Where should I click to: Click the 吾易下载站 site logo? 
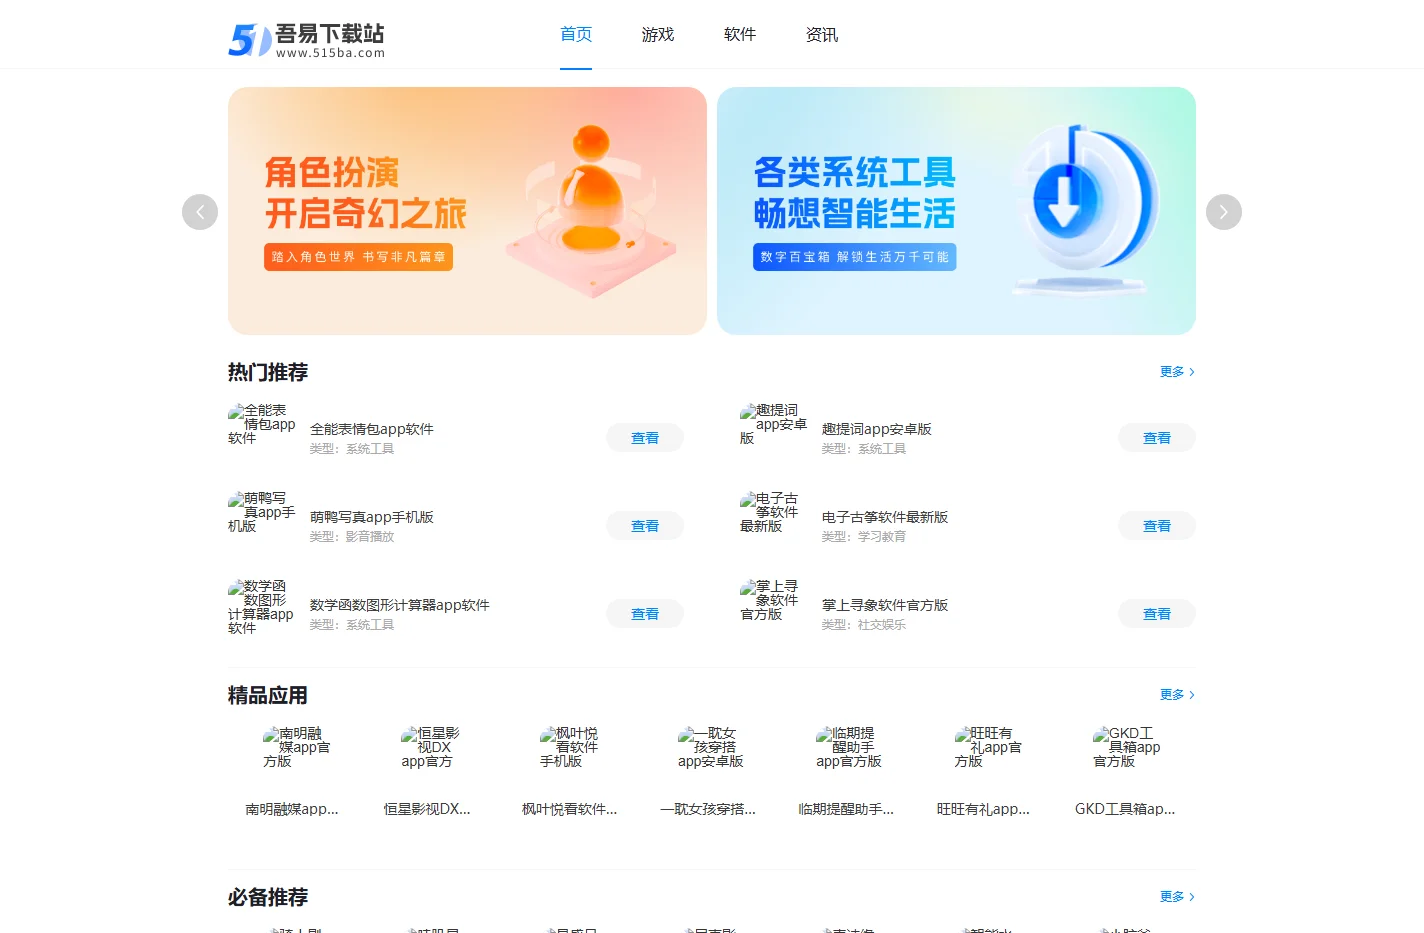coord(306,40)
